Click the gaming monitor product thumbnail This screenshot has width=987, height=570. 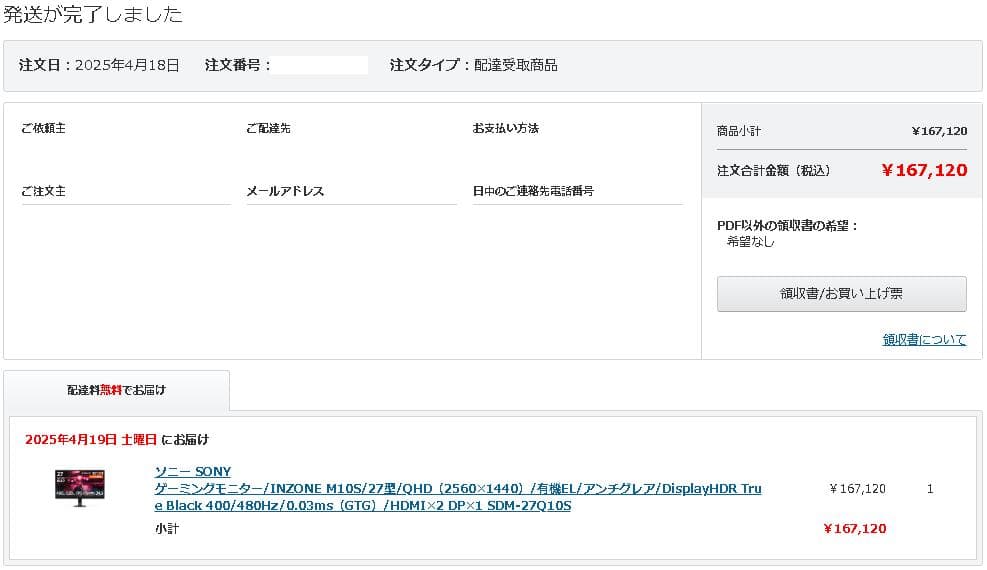tap(80, 488)
